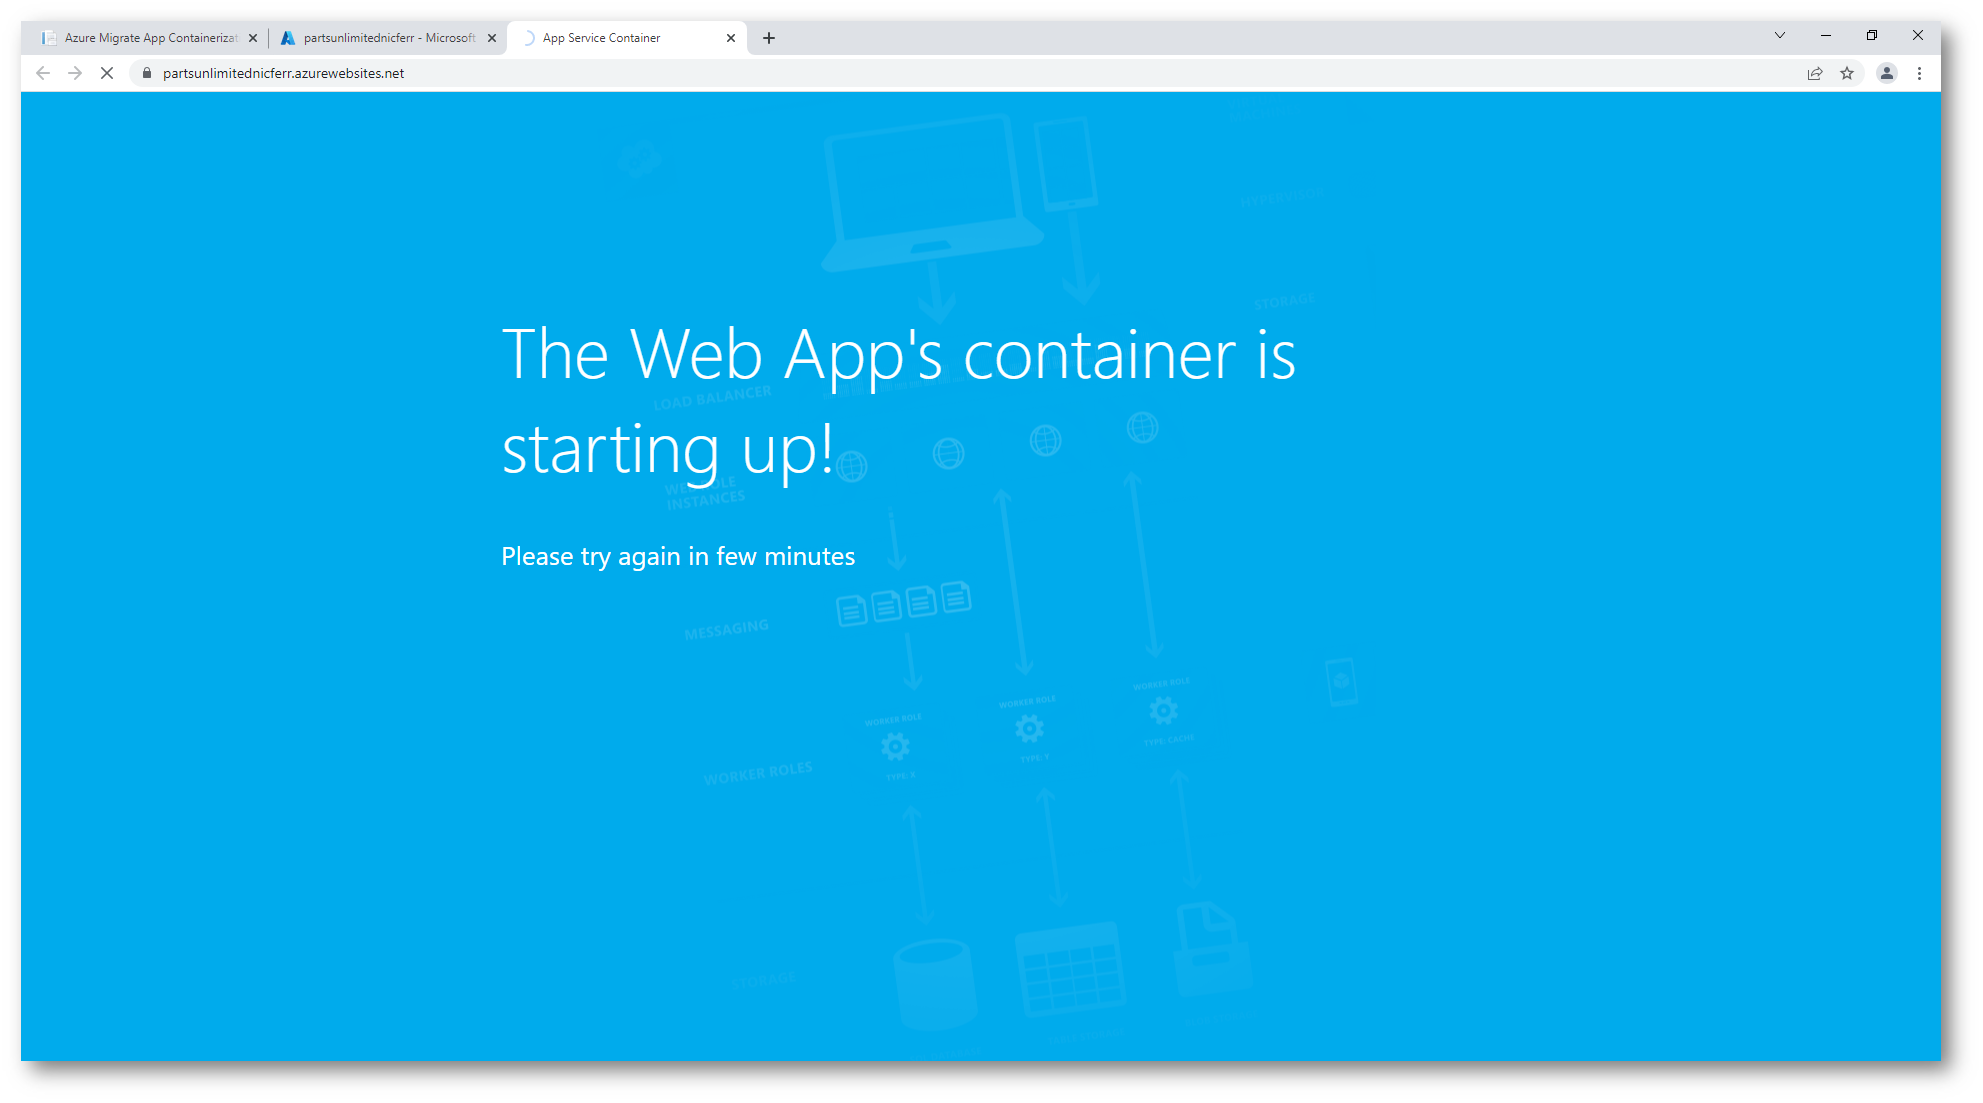Close the partsunlimitednicferr Azure tab
Viewport: 1983px width, 1103px height.
(x=492, y=38)
